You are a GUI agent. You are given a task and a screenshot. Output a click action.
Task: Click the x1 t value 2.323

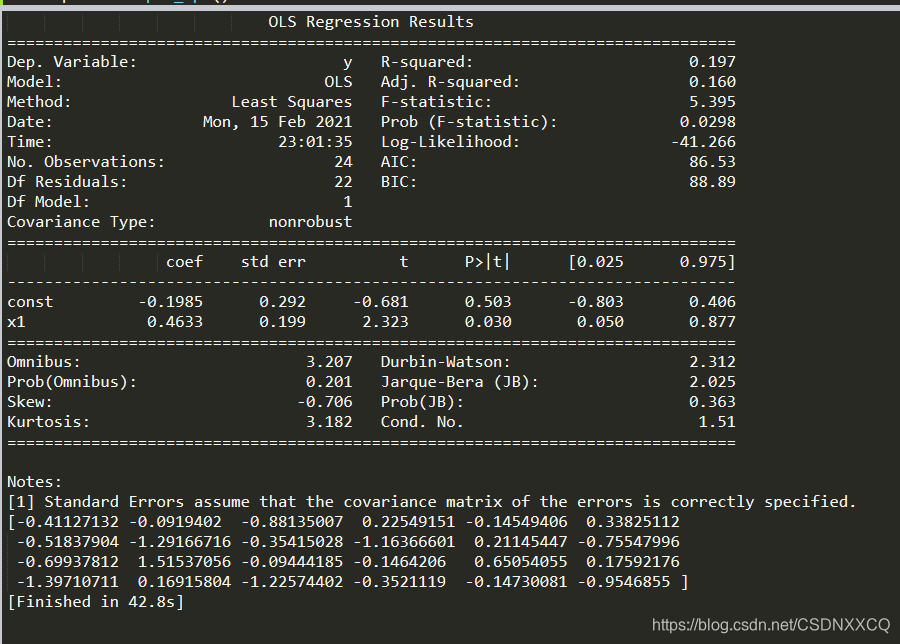pos(385,322)
